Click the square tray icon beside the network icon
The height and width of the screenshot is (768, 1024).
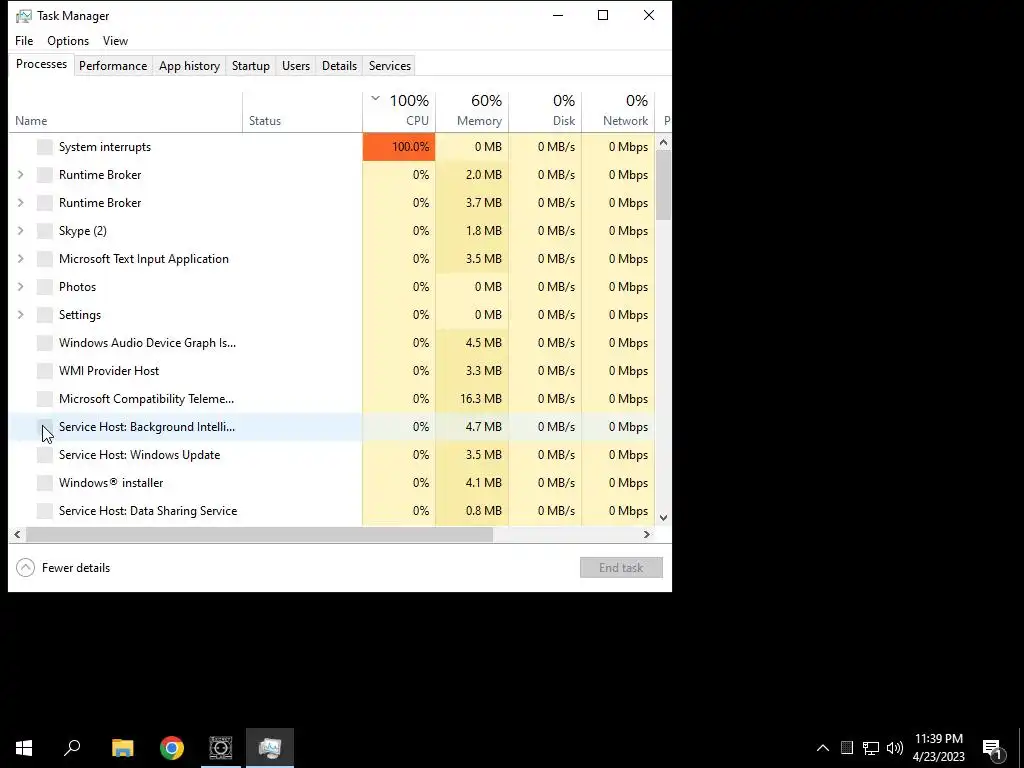(847, 748)
